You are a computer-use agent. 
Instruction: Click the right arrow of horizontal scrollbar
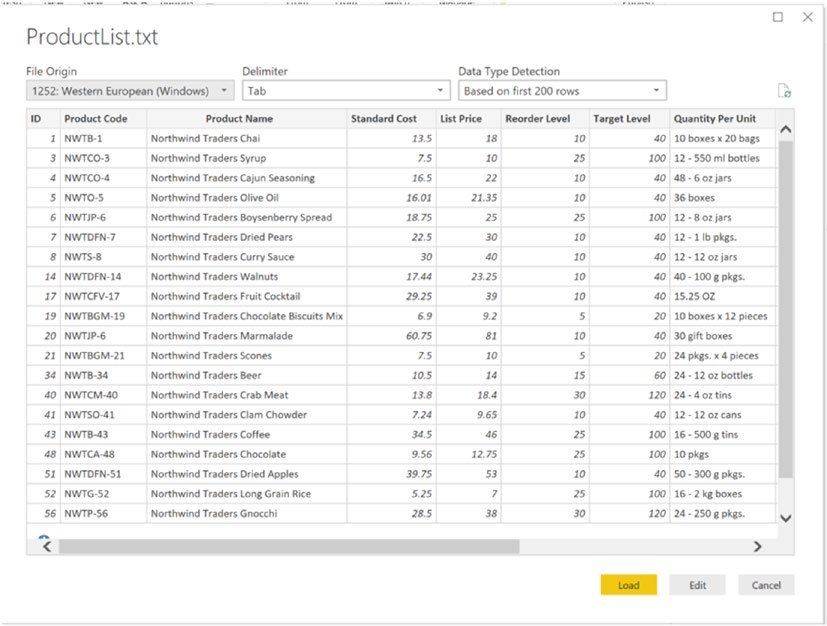point(757,546)
